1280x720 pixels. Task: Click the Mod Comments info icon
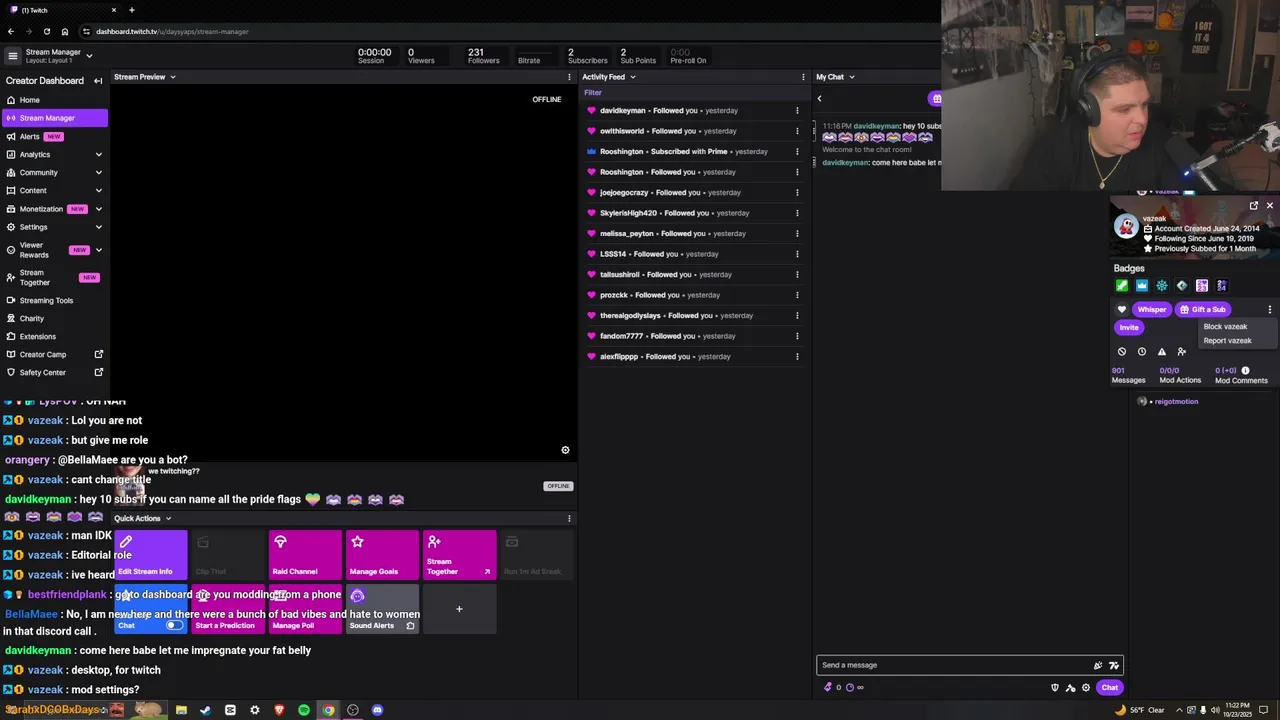(x=1245, y=371)
